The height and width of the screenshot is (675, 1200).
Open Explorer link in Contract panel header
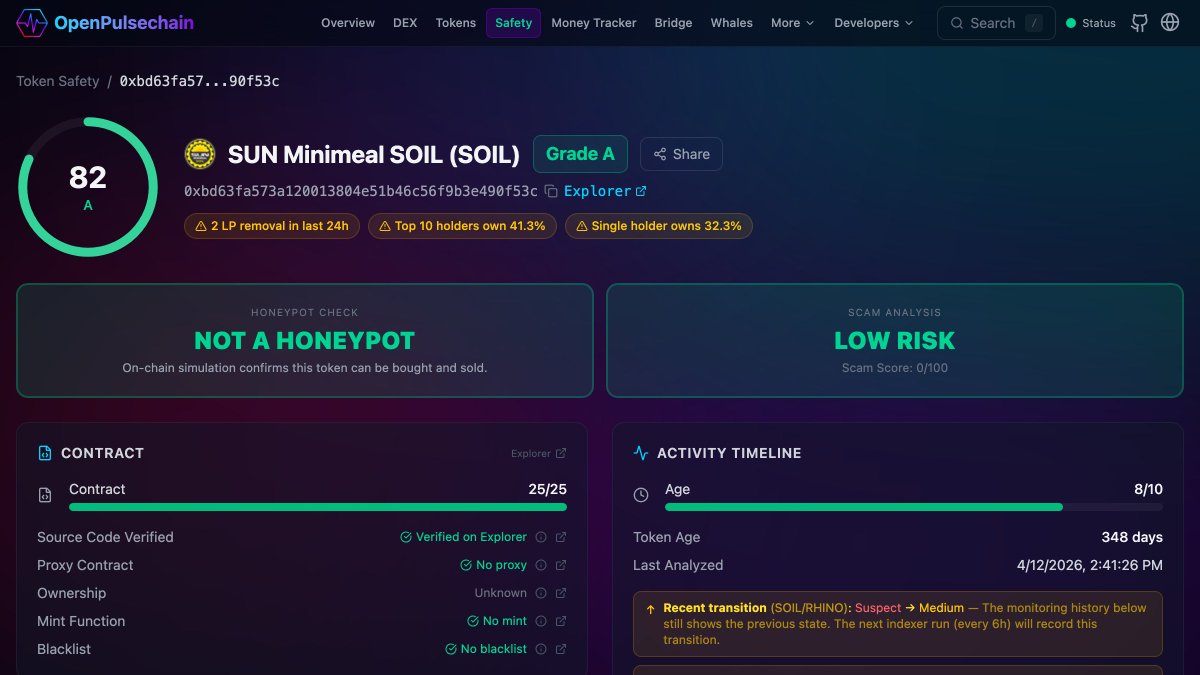click(x=539, y=453)
